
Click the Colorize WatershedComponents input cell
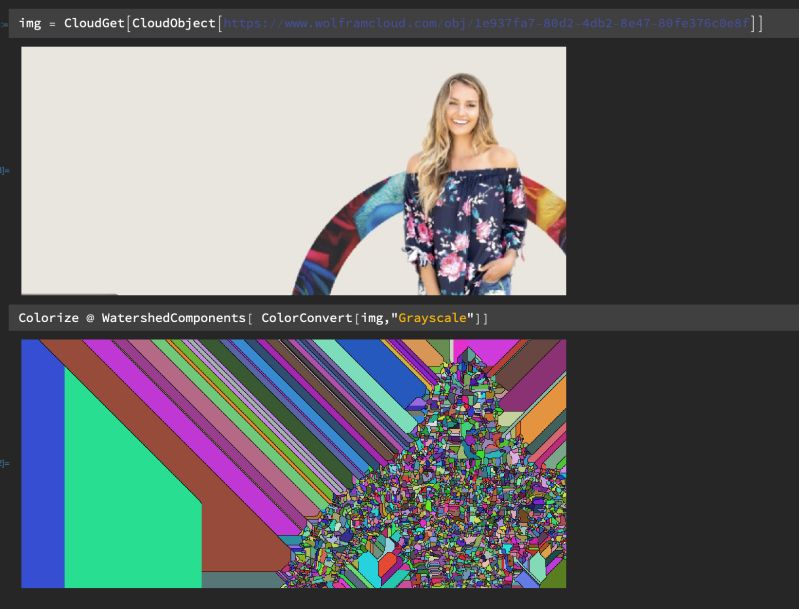tap(404, 318)
